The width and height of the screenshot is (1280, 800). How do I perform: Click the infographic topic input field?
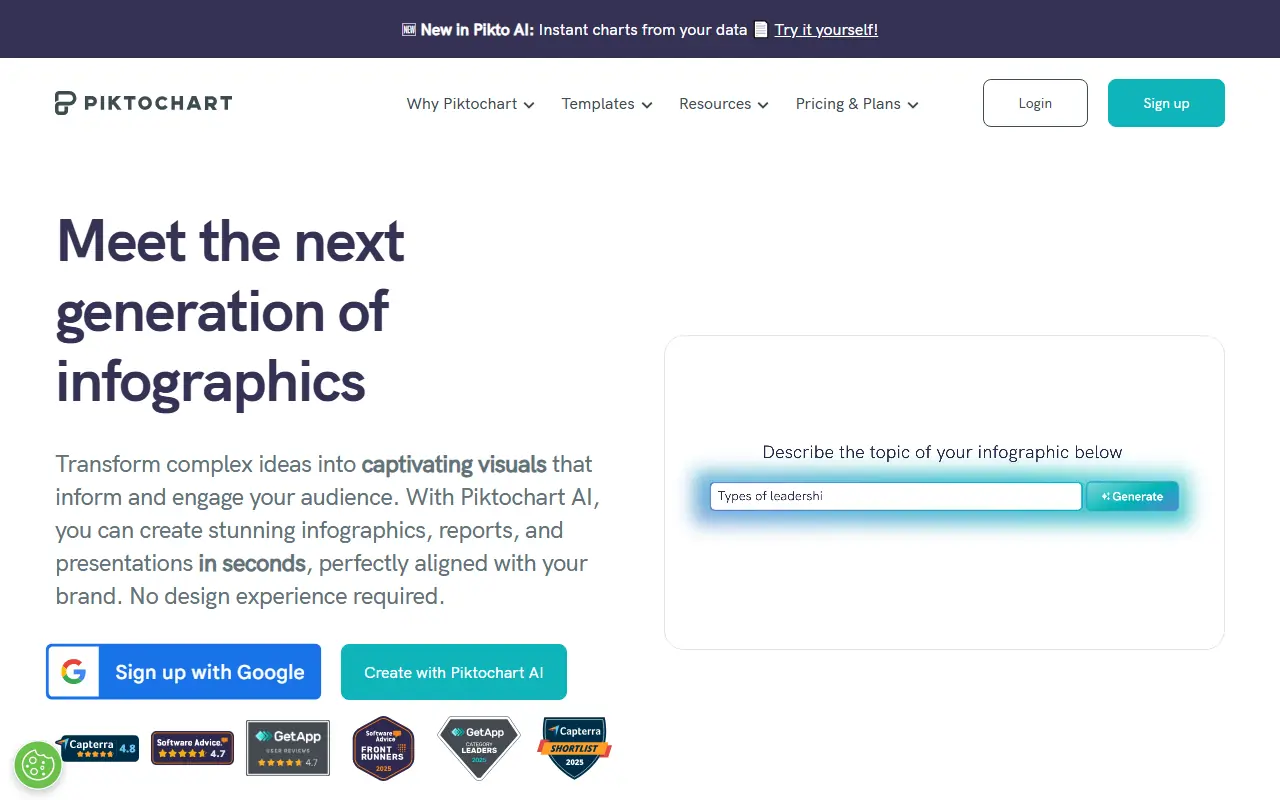[895, 496]
